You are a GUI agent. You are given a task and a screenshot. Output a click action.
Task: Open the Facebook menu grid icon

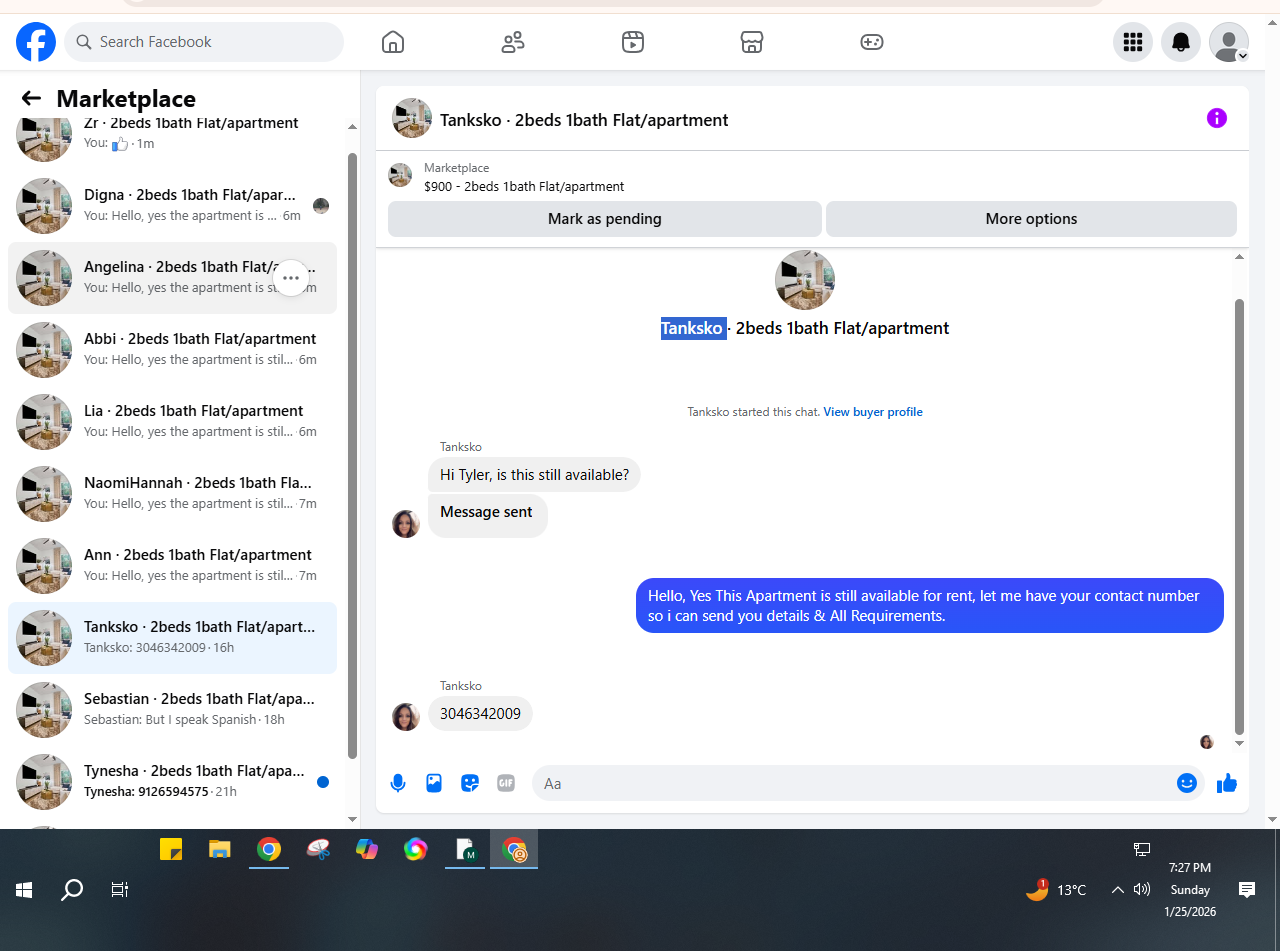coord(1133,42)
